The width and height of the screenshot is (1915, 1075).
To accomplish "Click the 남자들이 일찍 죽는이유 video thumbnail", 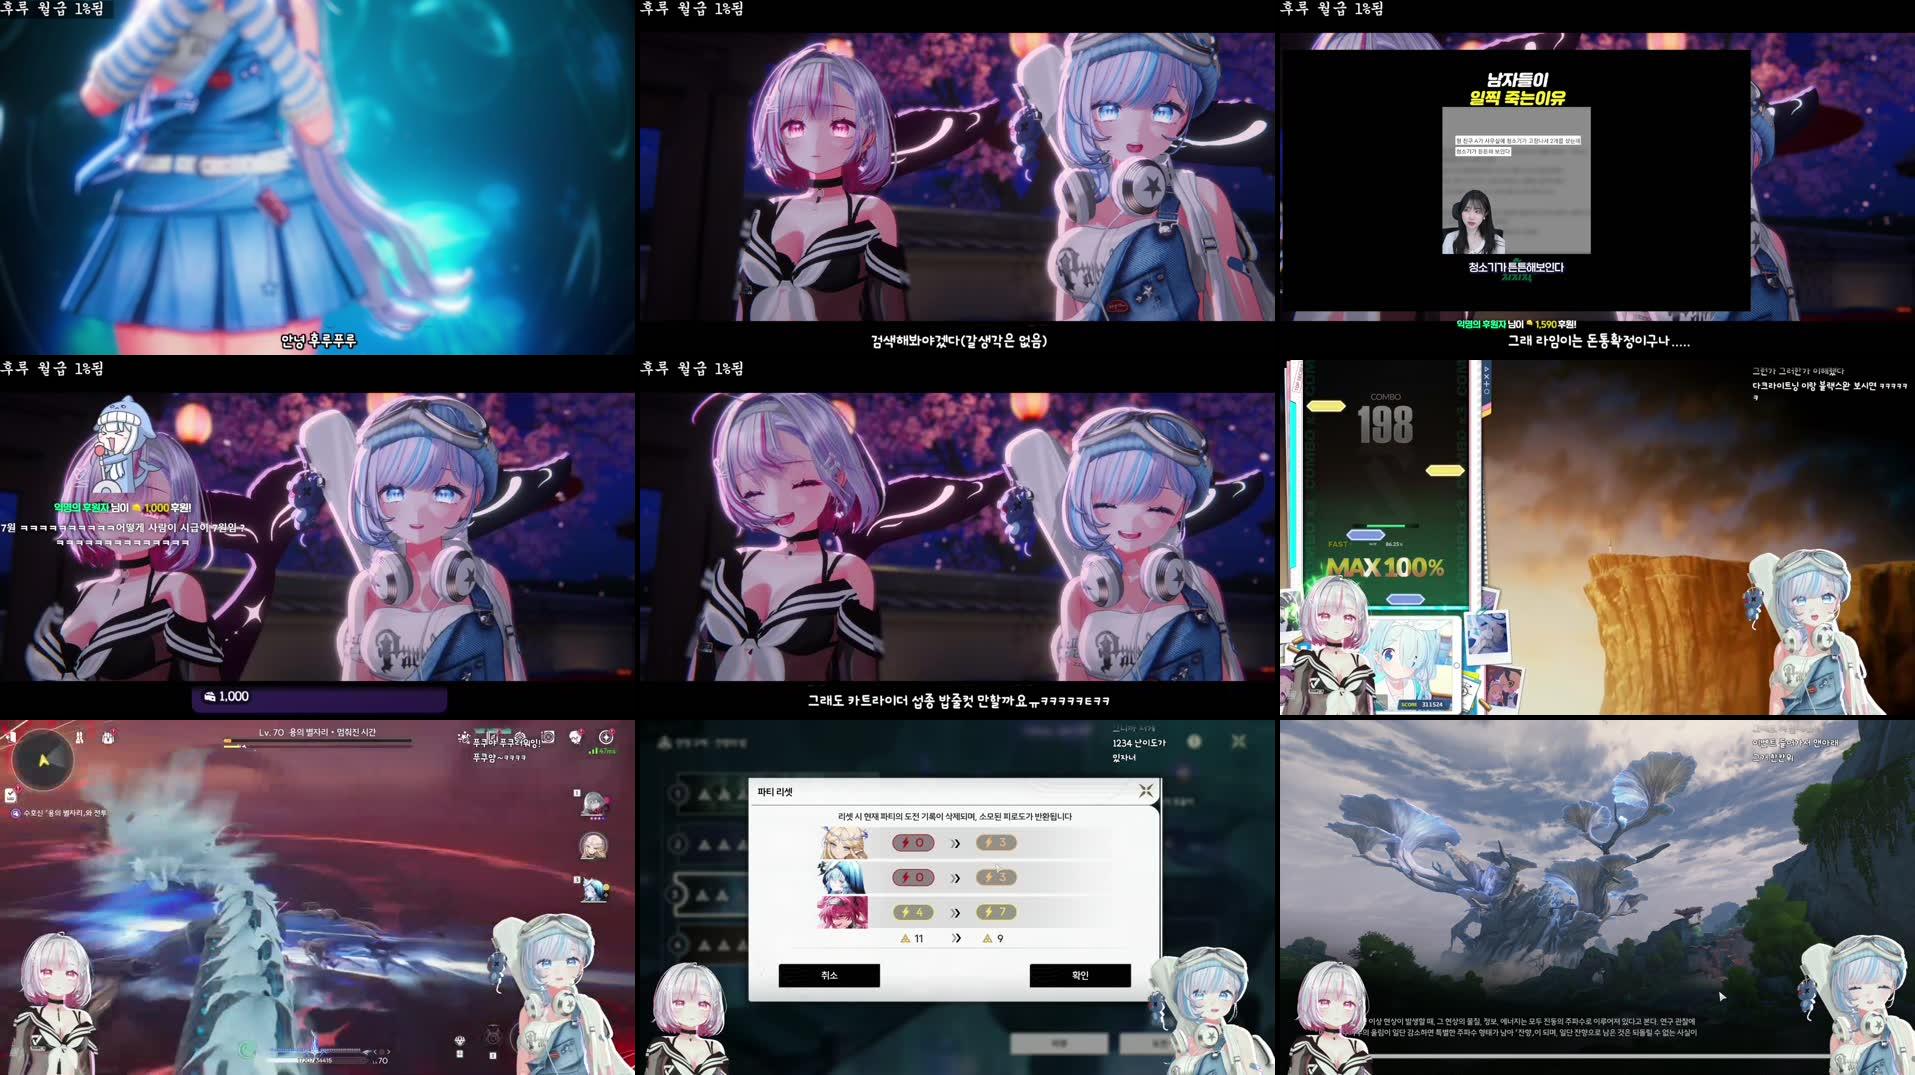I will click(1516, 180).
